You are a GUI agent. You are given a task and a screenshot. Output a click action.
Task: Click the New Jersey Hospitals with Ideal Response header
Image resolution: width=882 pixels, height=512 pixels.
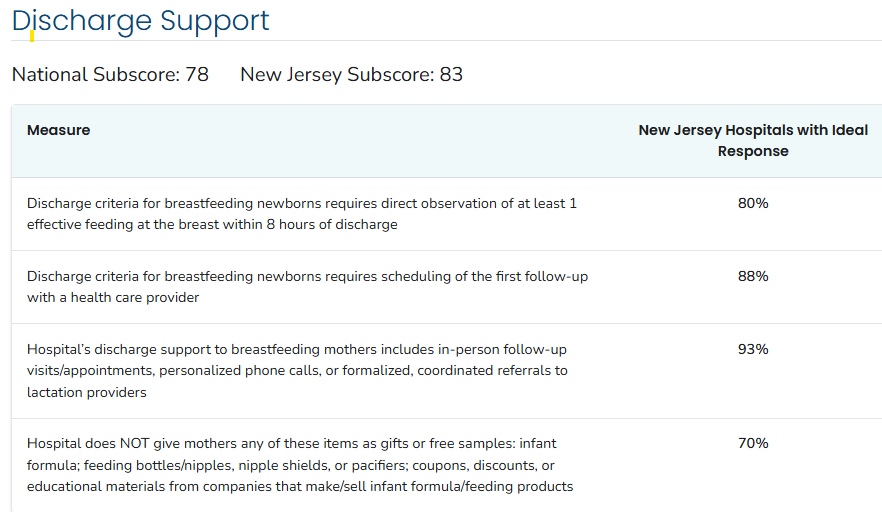click(x=752, y=141)
